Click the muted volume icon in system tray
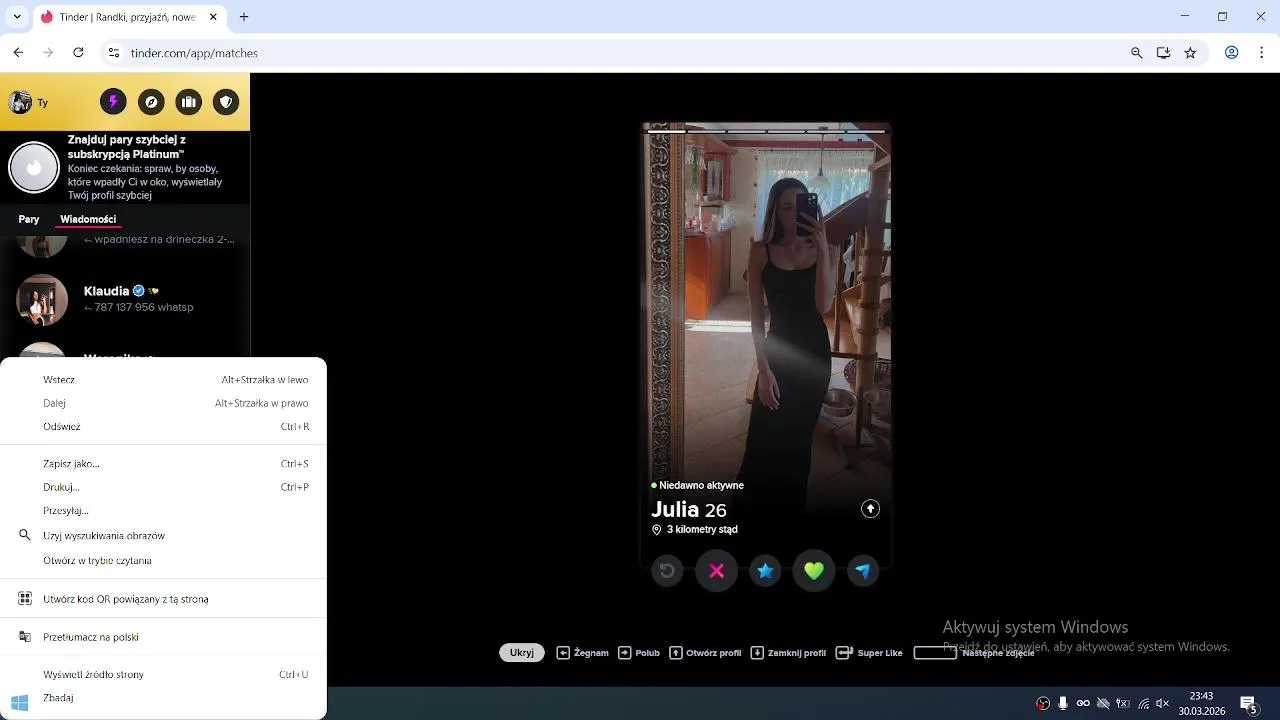The image size is (1280, 720). 1162,704
